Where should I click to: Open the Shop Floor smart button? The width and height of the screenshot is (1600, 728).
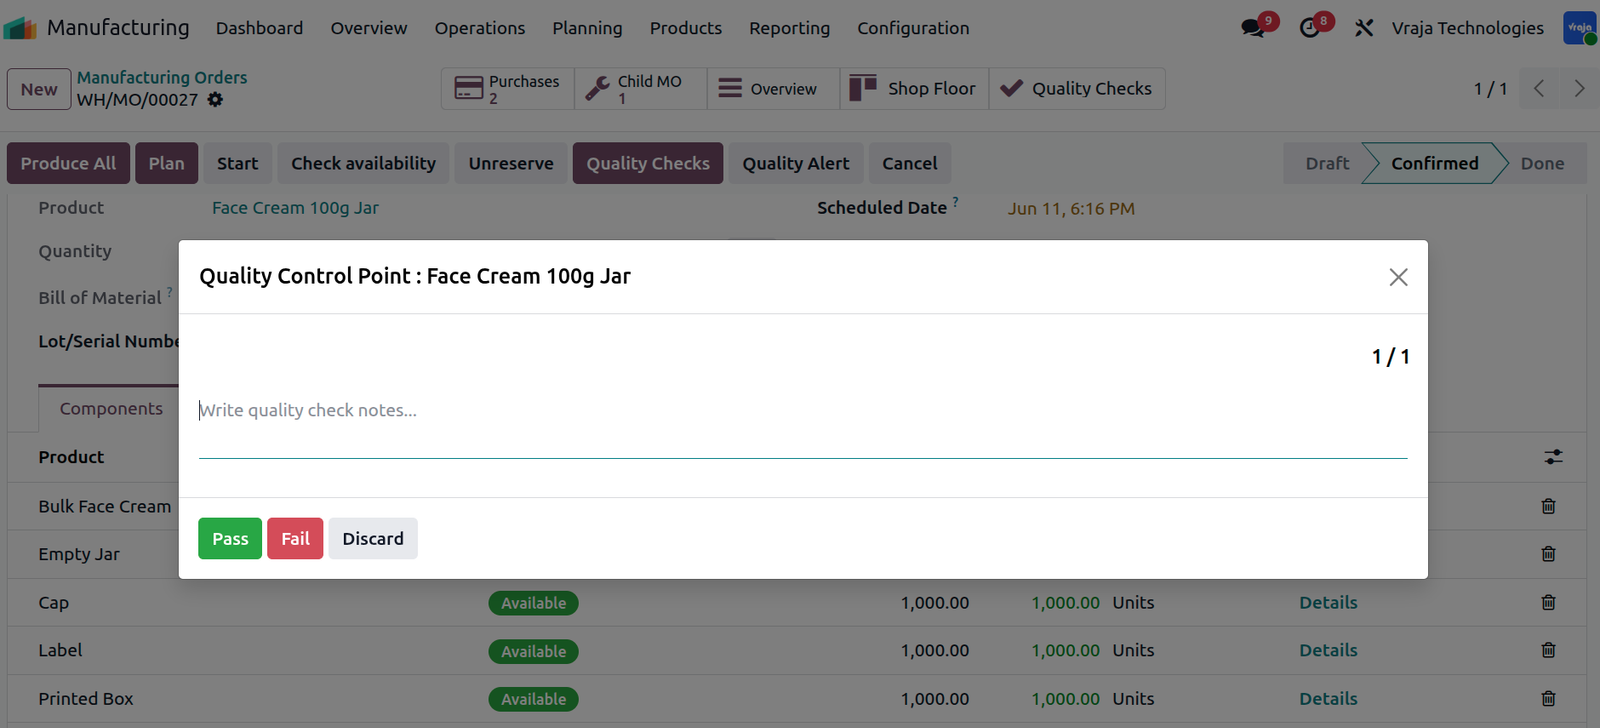tap(914, 89)
